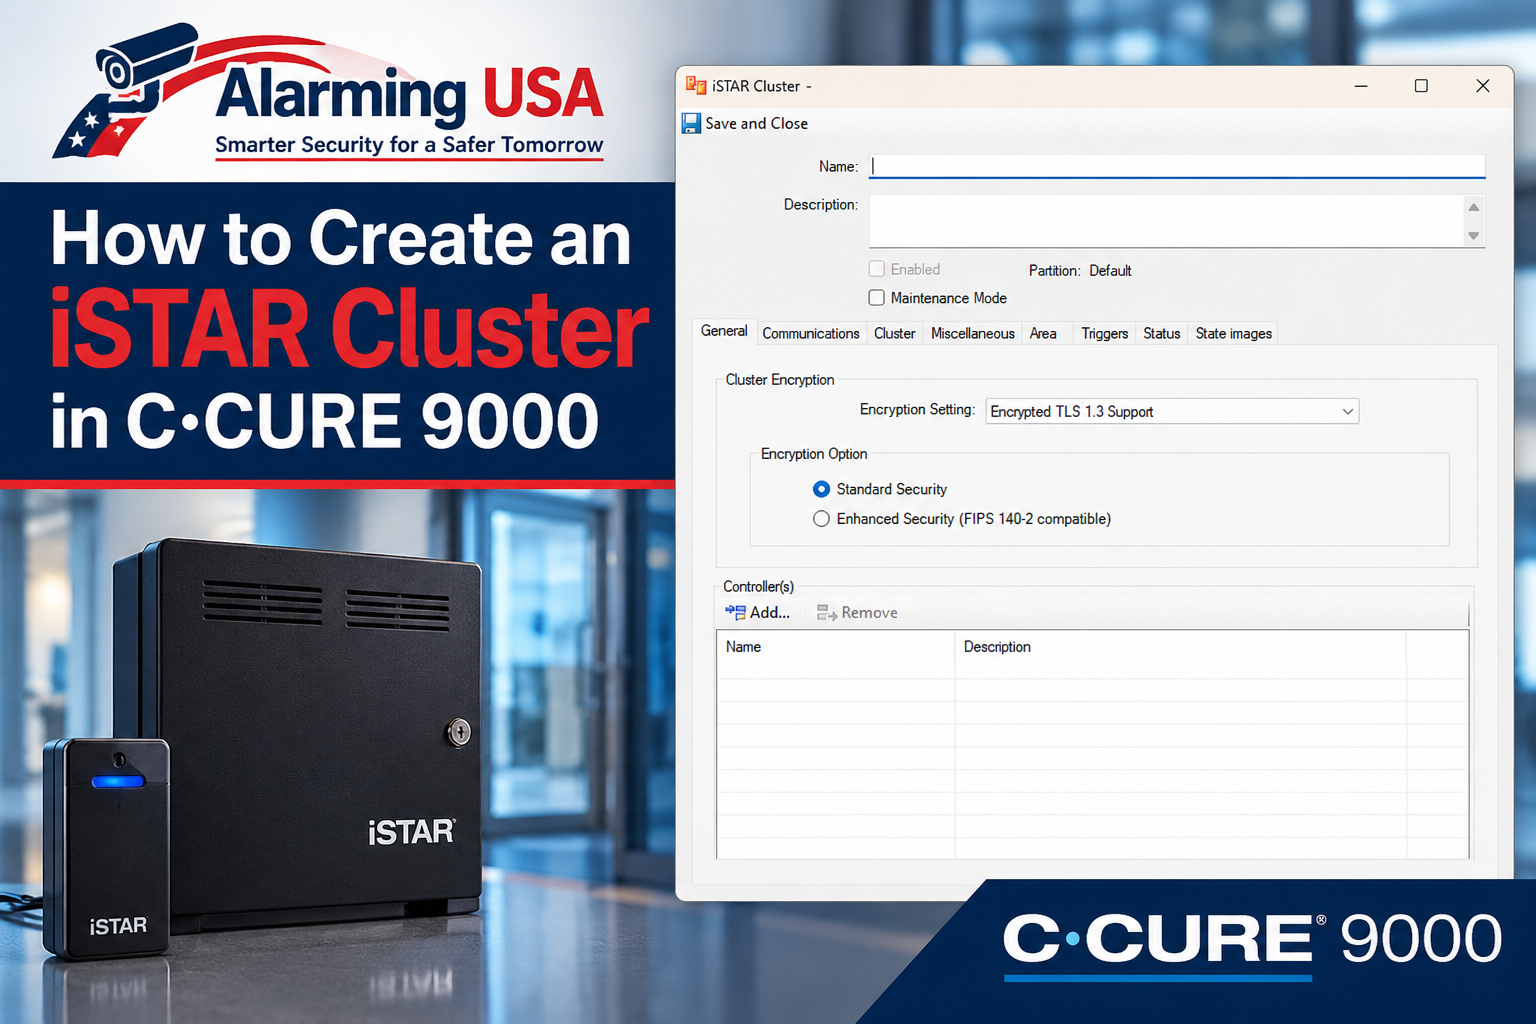Viewport: 1536px width, 1024px height.
Task: Open the Cluster tab
Action: pyautogui.click(x=894, y=333)
